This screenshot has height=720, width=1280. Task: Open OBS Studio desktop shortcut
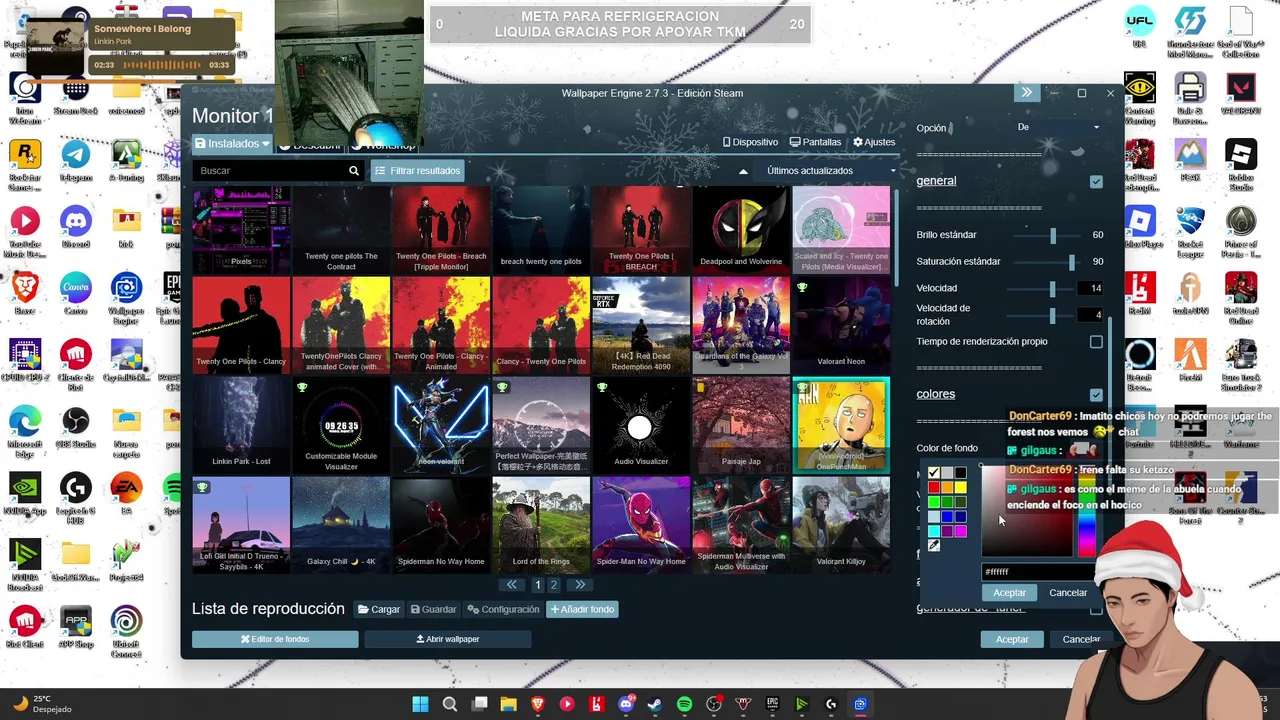coord(76,427)
